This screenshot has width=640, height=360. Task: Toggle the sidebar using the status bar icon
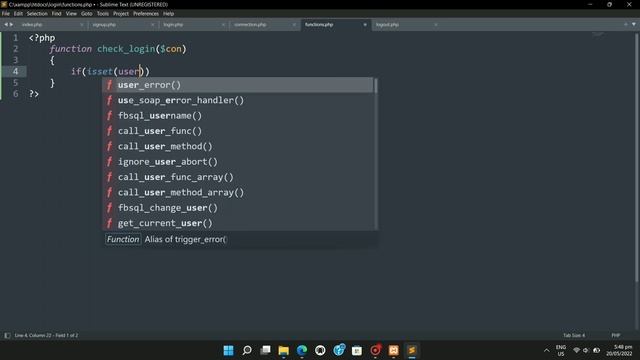(x=7, y=336)
